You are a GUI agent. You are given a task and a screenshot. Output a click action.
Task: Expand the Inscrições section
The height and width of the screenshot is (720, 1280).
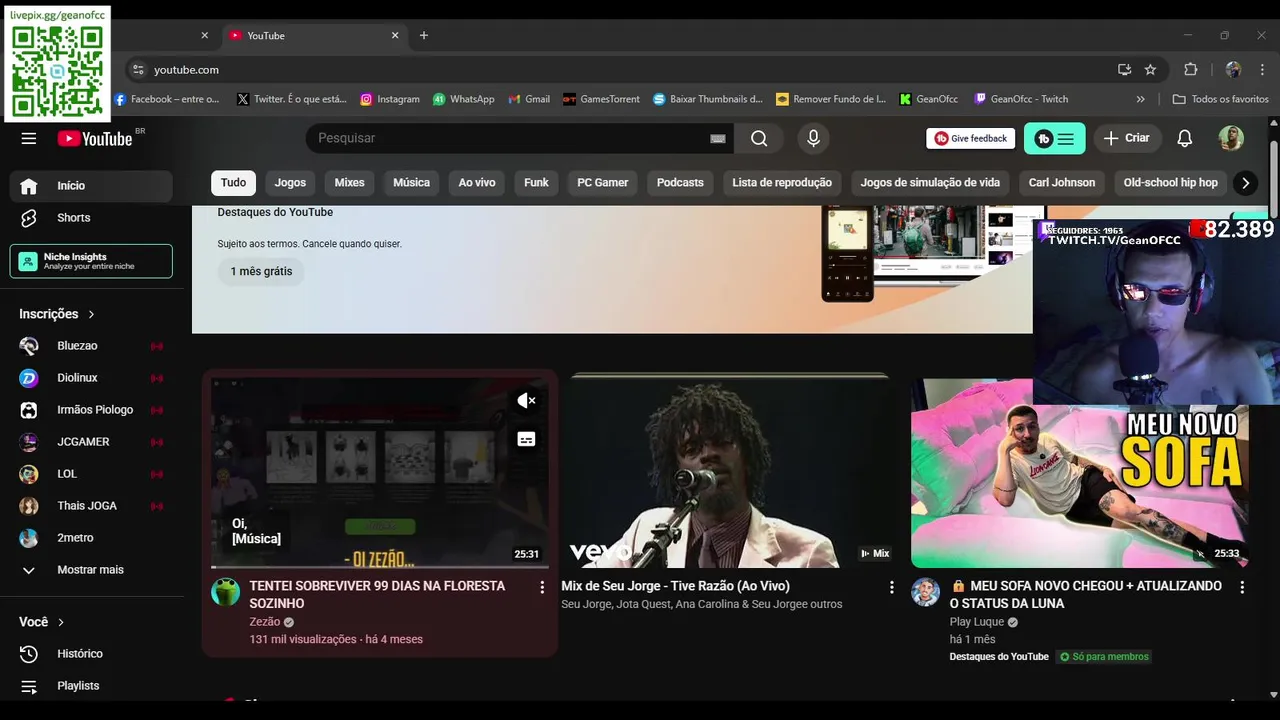tap(57, 314)
